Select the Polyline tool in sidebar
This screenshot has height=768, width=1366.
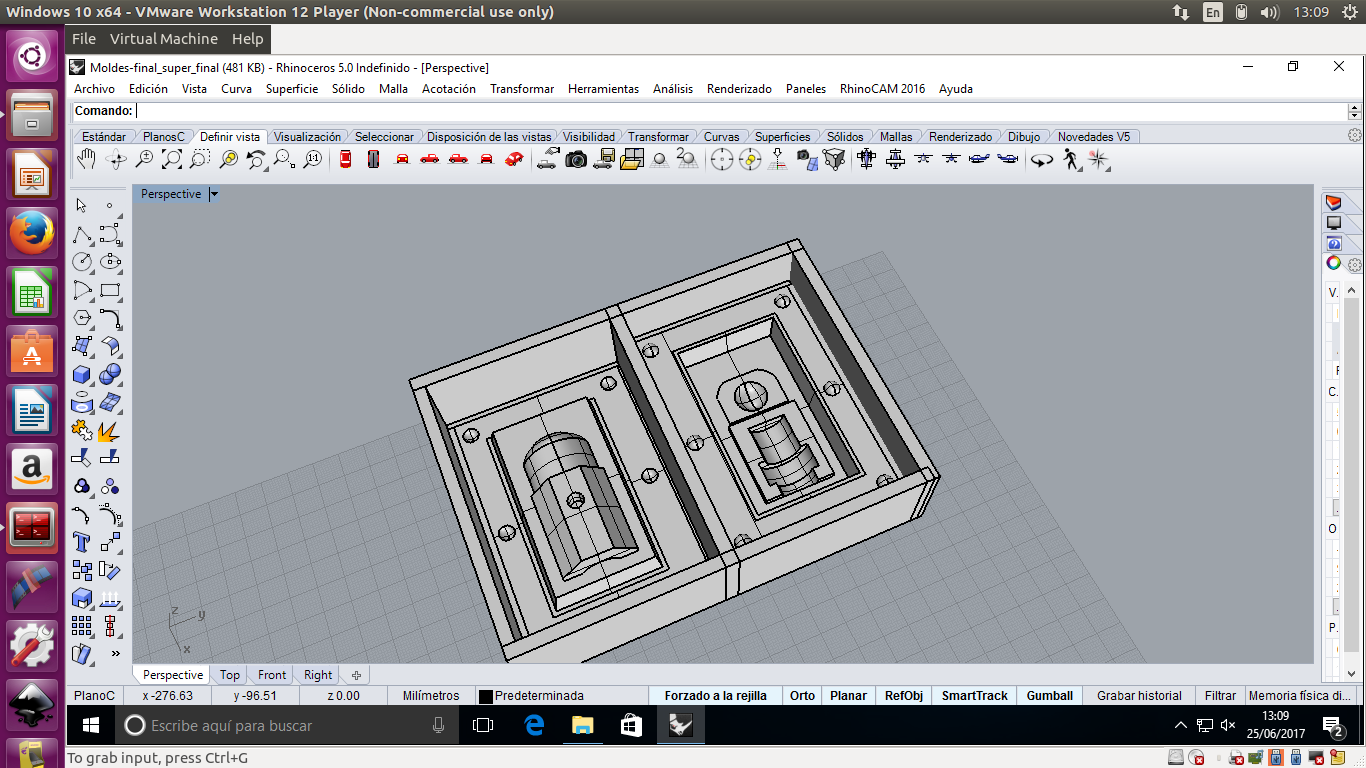click(82, 235)
